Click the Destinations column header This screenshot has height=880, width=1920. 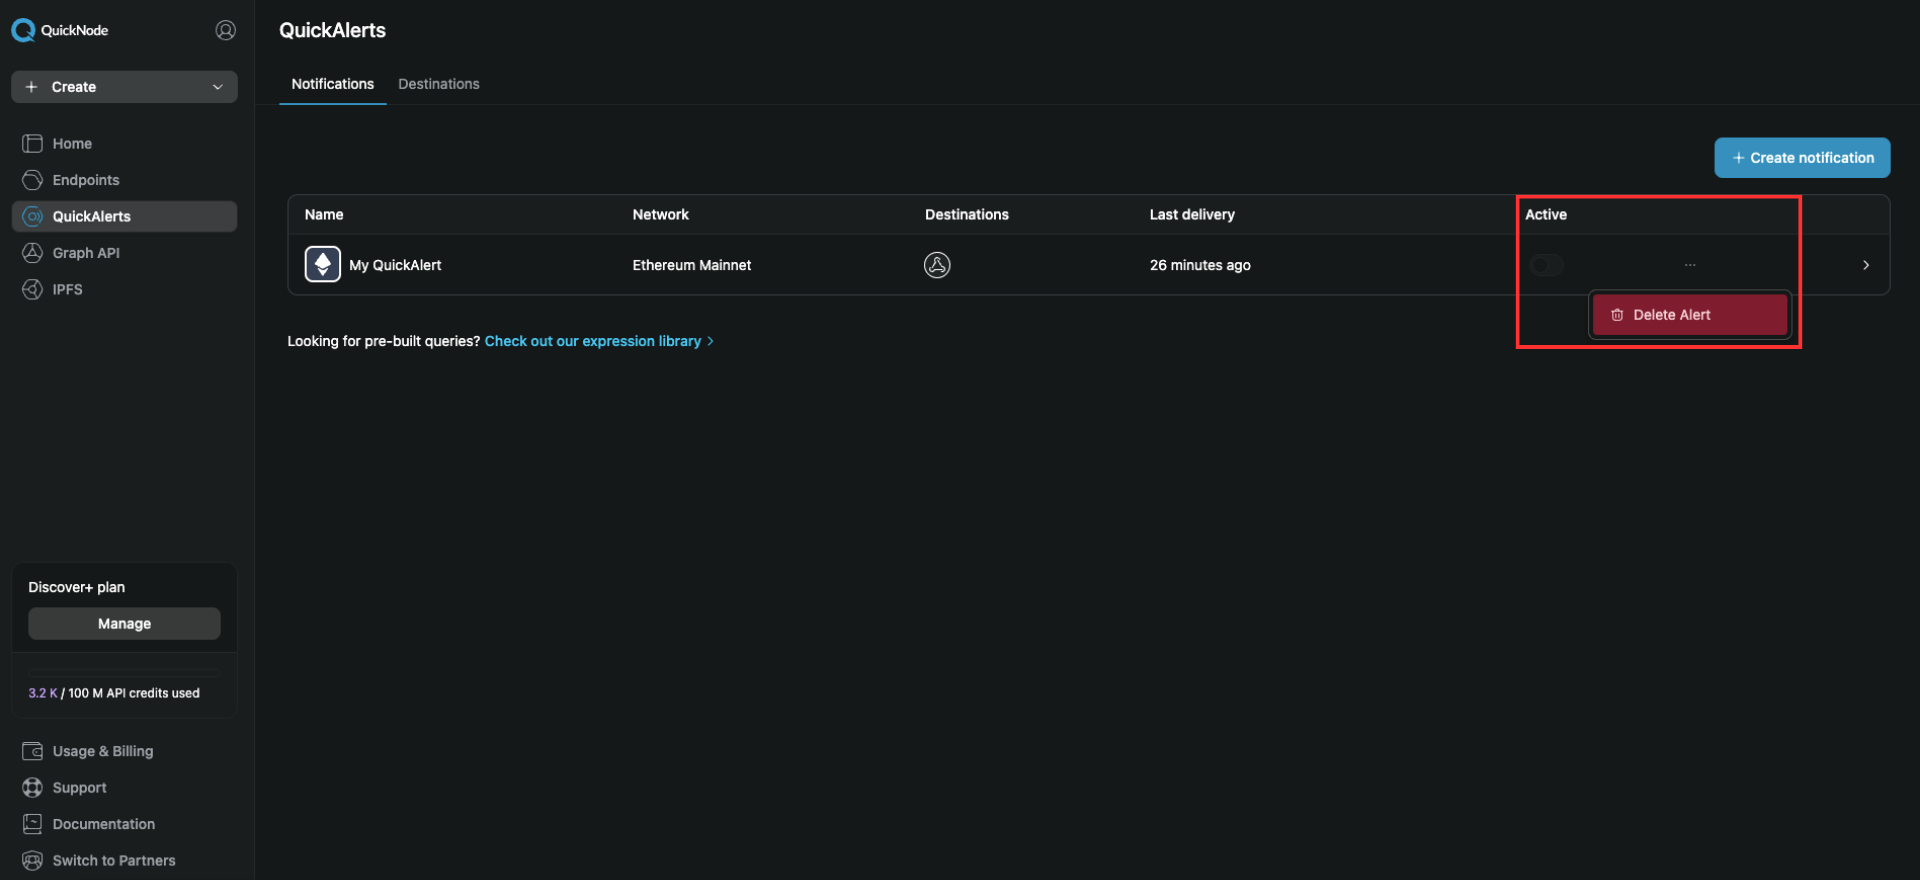[x=967, y=214]
